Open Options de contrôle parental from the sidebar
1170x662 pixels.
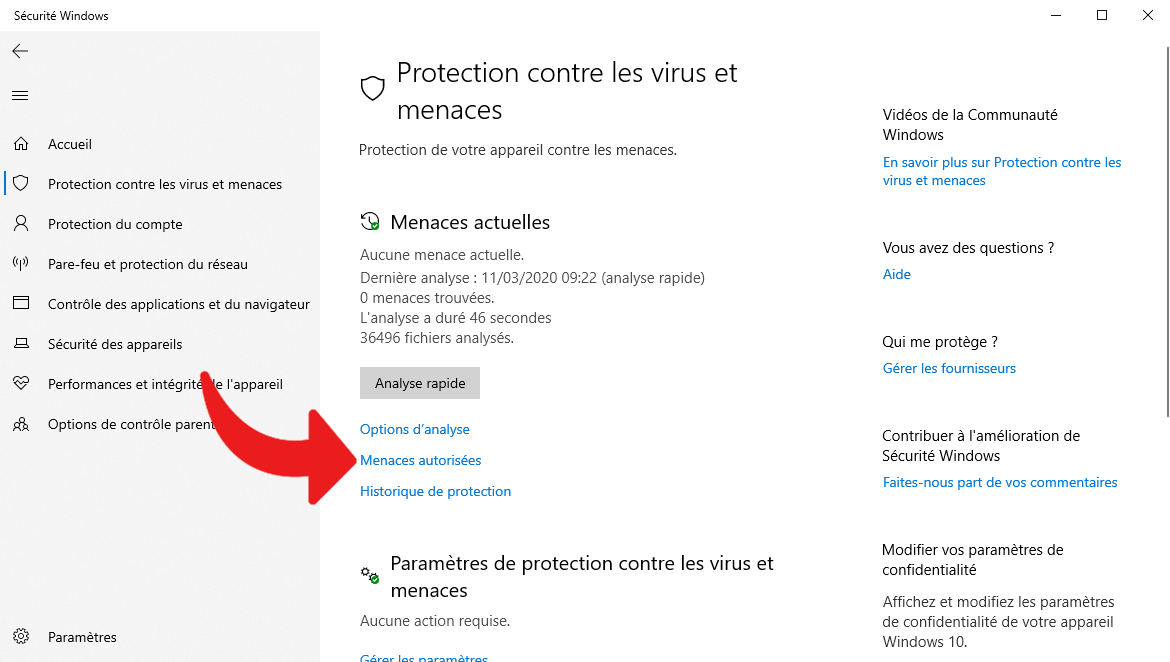(22, 423)
